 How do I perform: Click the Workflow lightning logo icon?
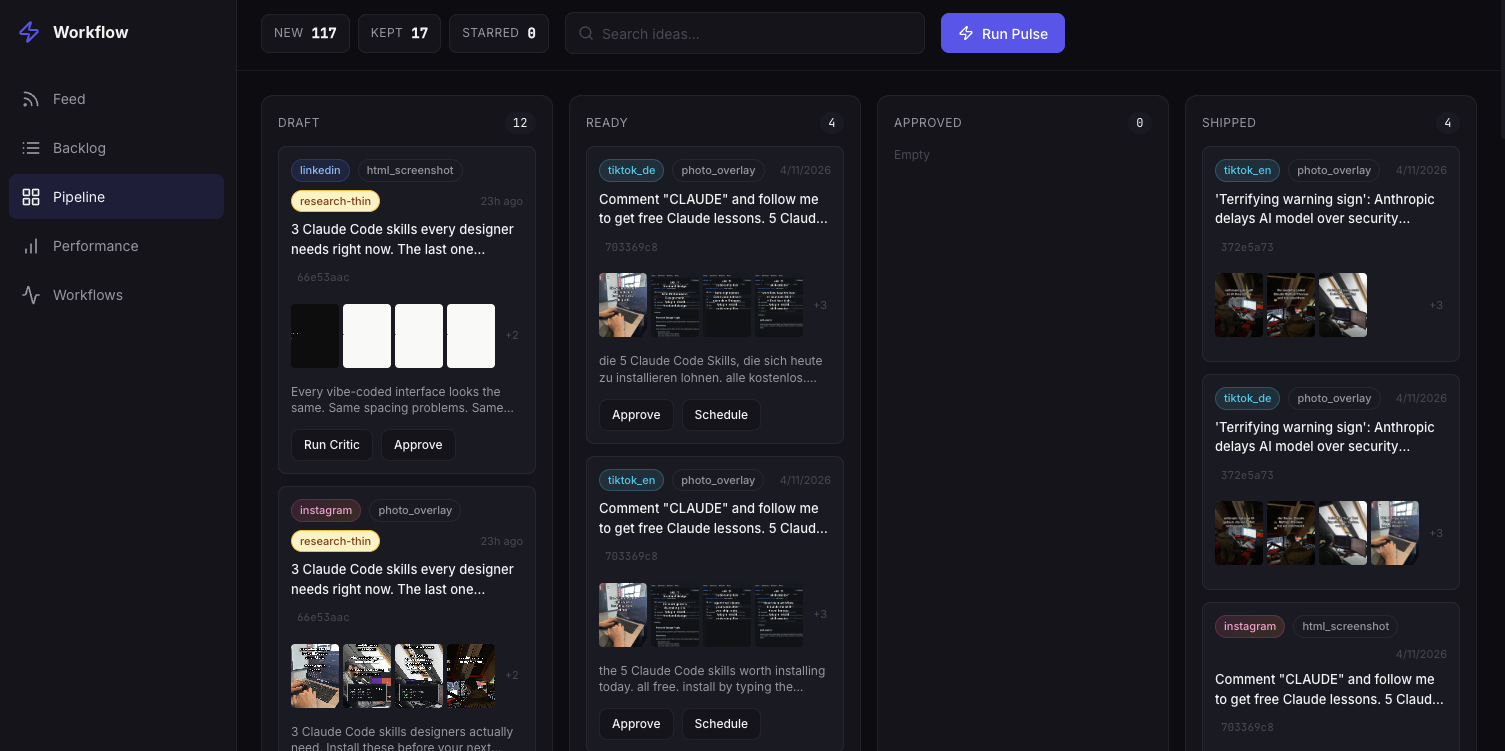(x=30, y=32)
